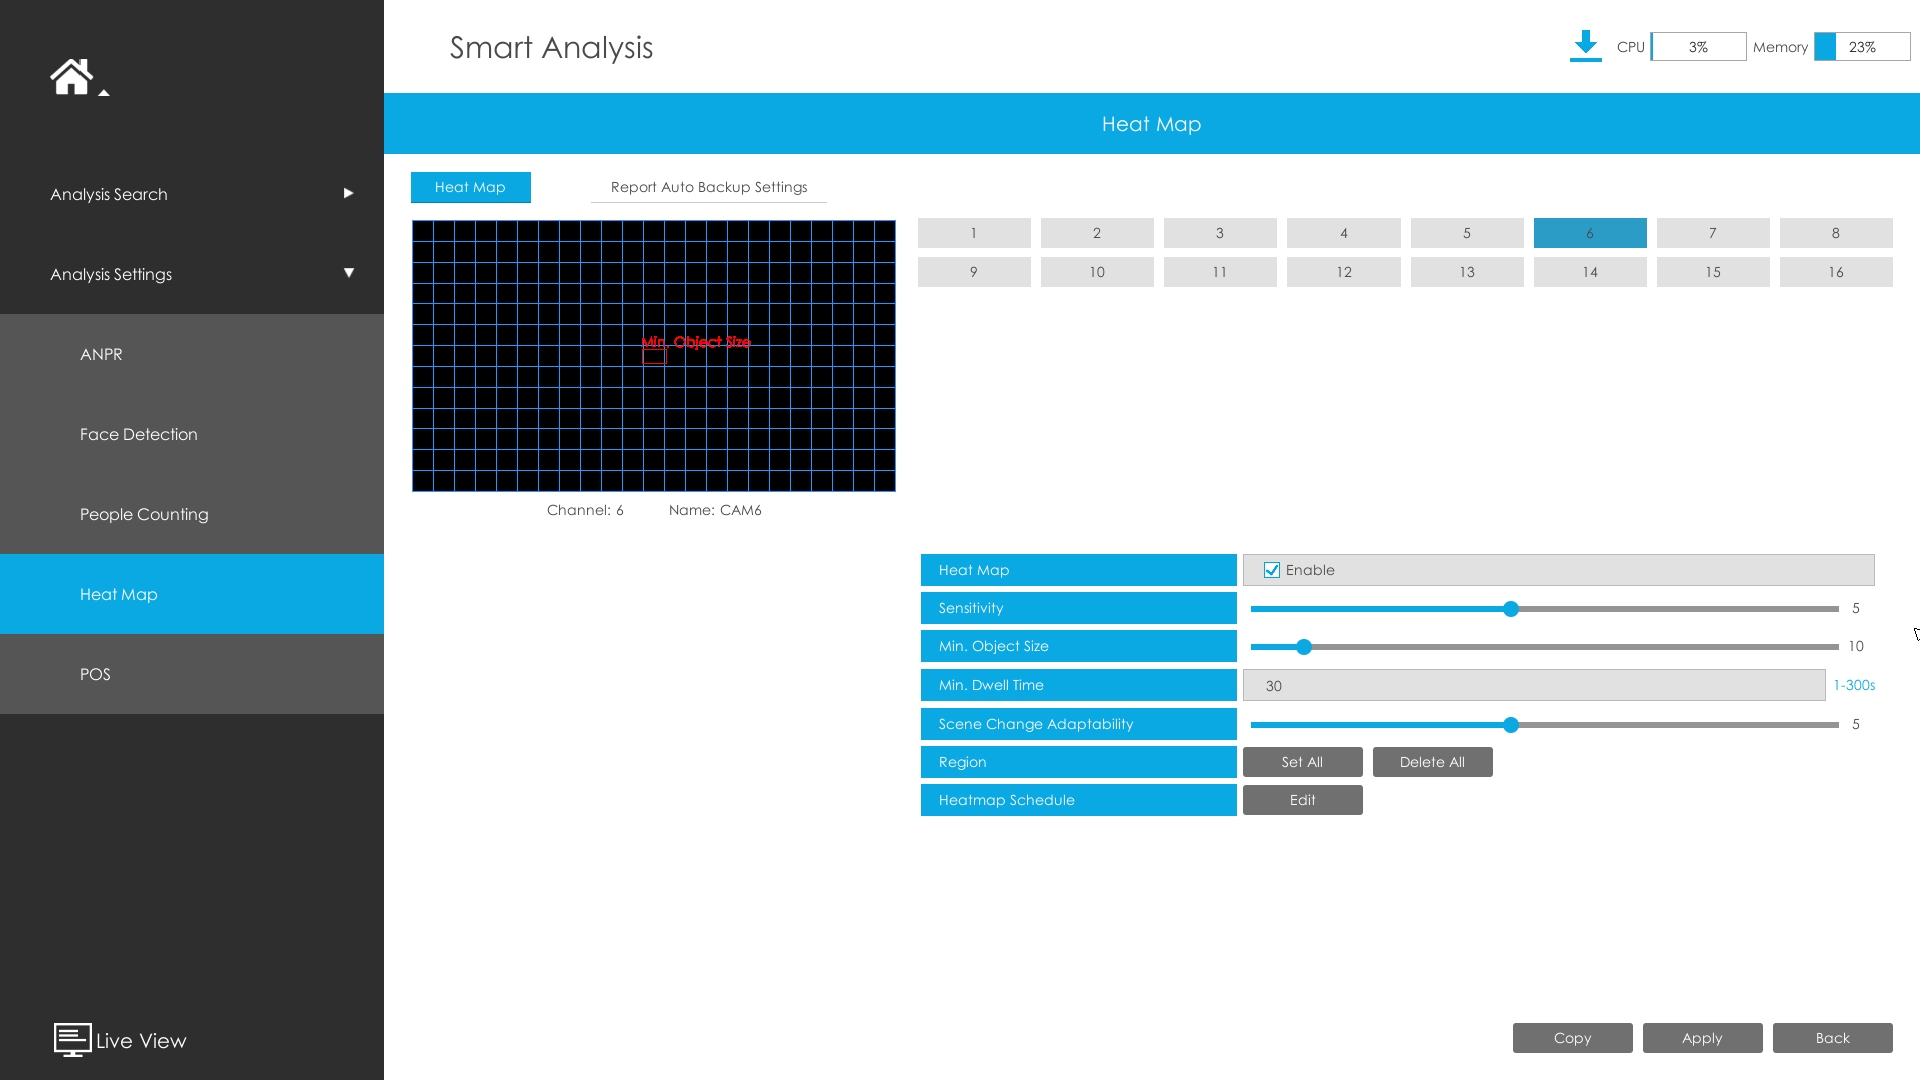Select channel 10 button

(x=1097, y=272)
